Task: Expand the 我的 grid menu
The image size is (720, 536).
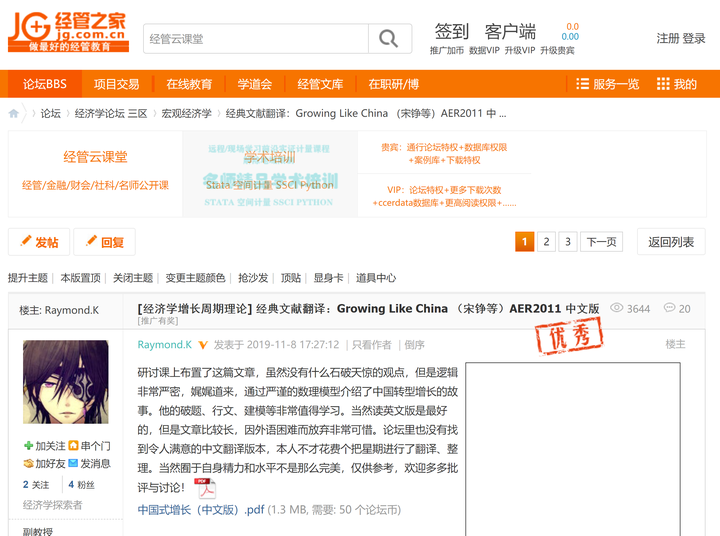Action: pyautogui.click(x=677, y=84)
